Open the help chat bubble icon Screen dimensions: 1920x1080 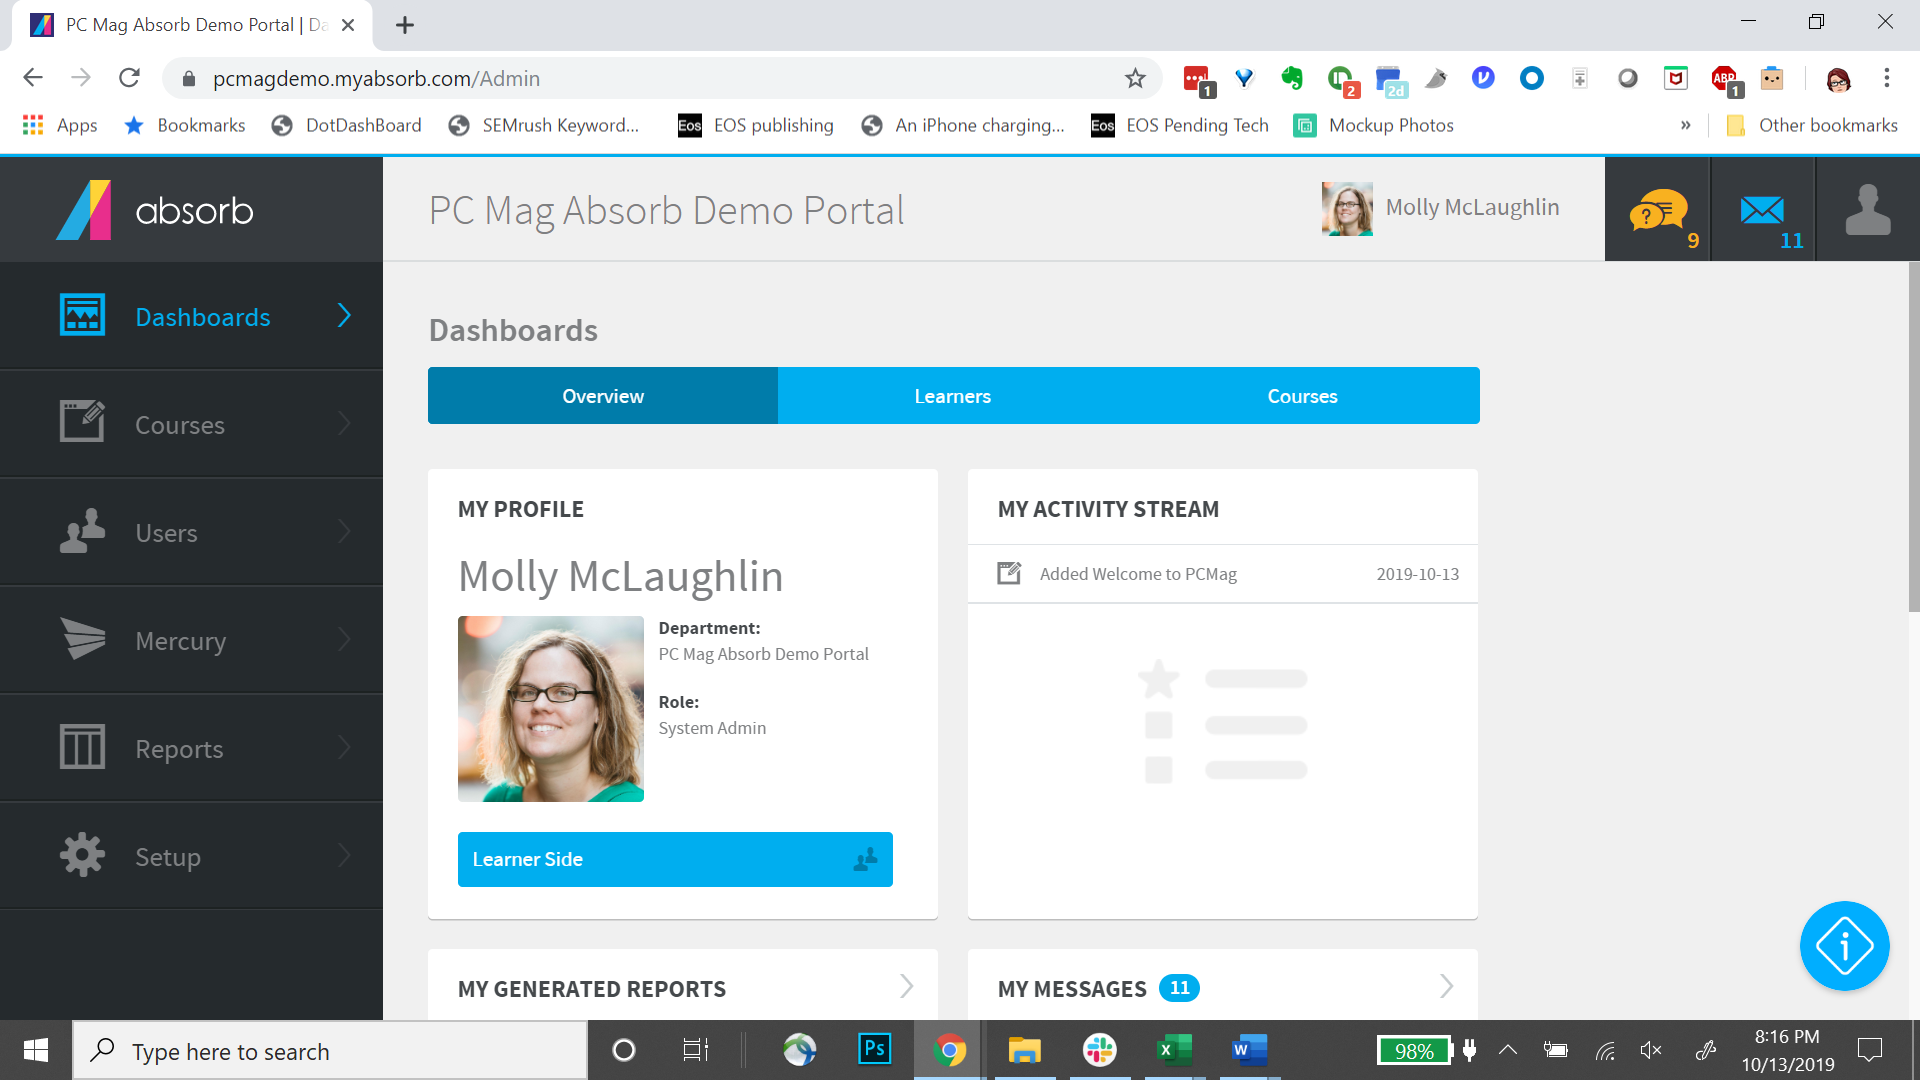[x=1657, y=209]
